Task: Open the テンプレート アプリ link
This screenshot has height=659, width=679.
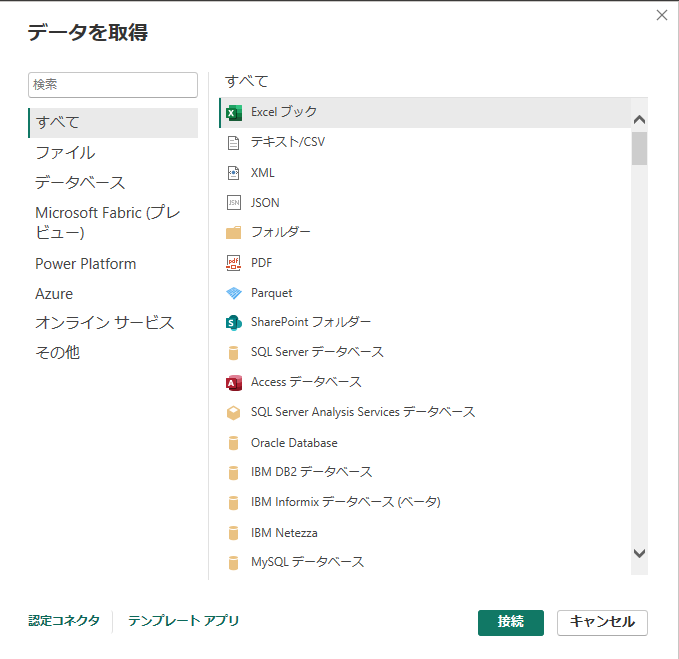Action: pos(184,621)
